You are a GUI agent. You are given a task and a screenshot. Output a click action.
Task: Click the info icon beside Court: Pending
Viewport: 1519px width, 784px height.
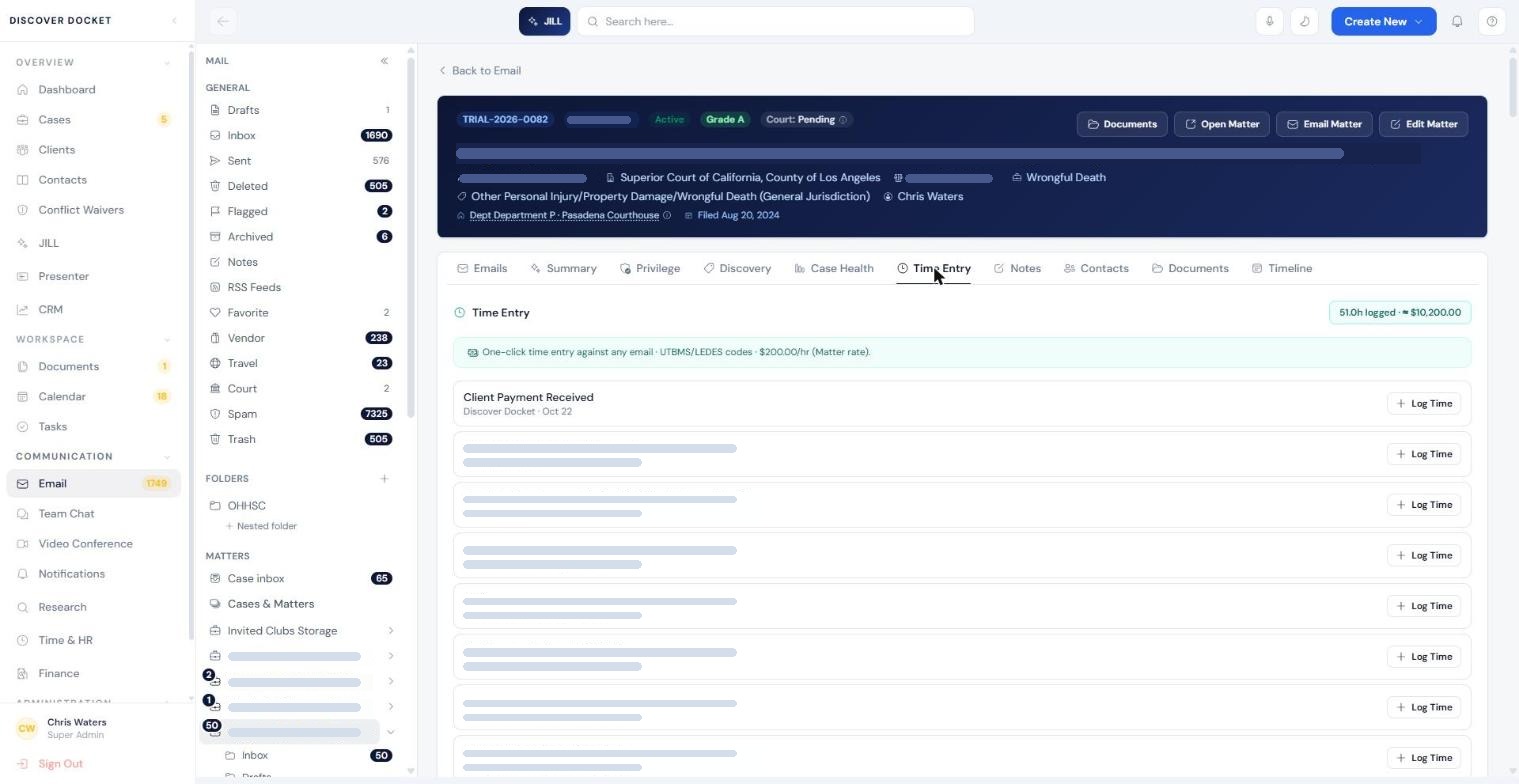[x=843, y=120]
